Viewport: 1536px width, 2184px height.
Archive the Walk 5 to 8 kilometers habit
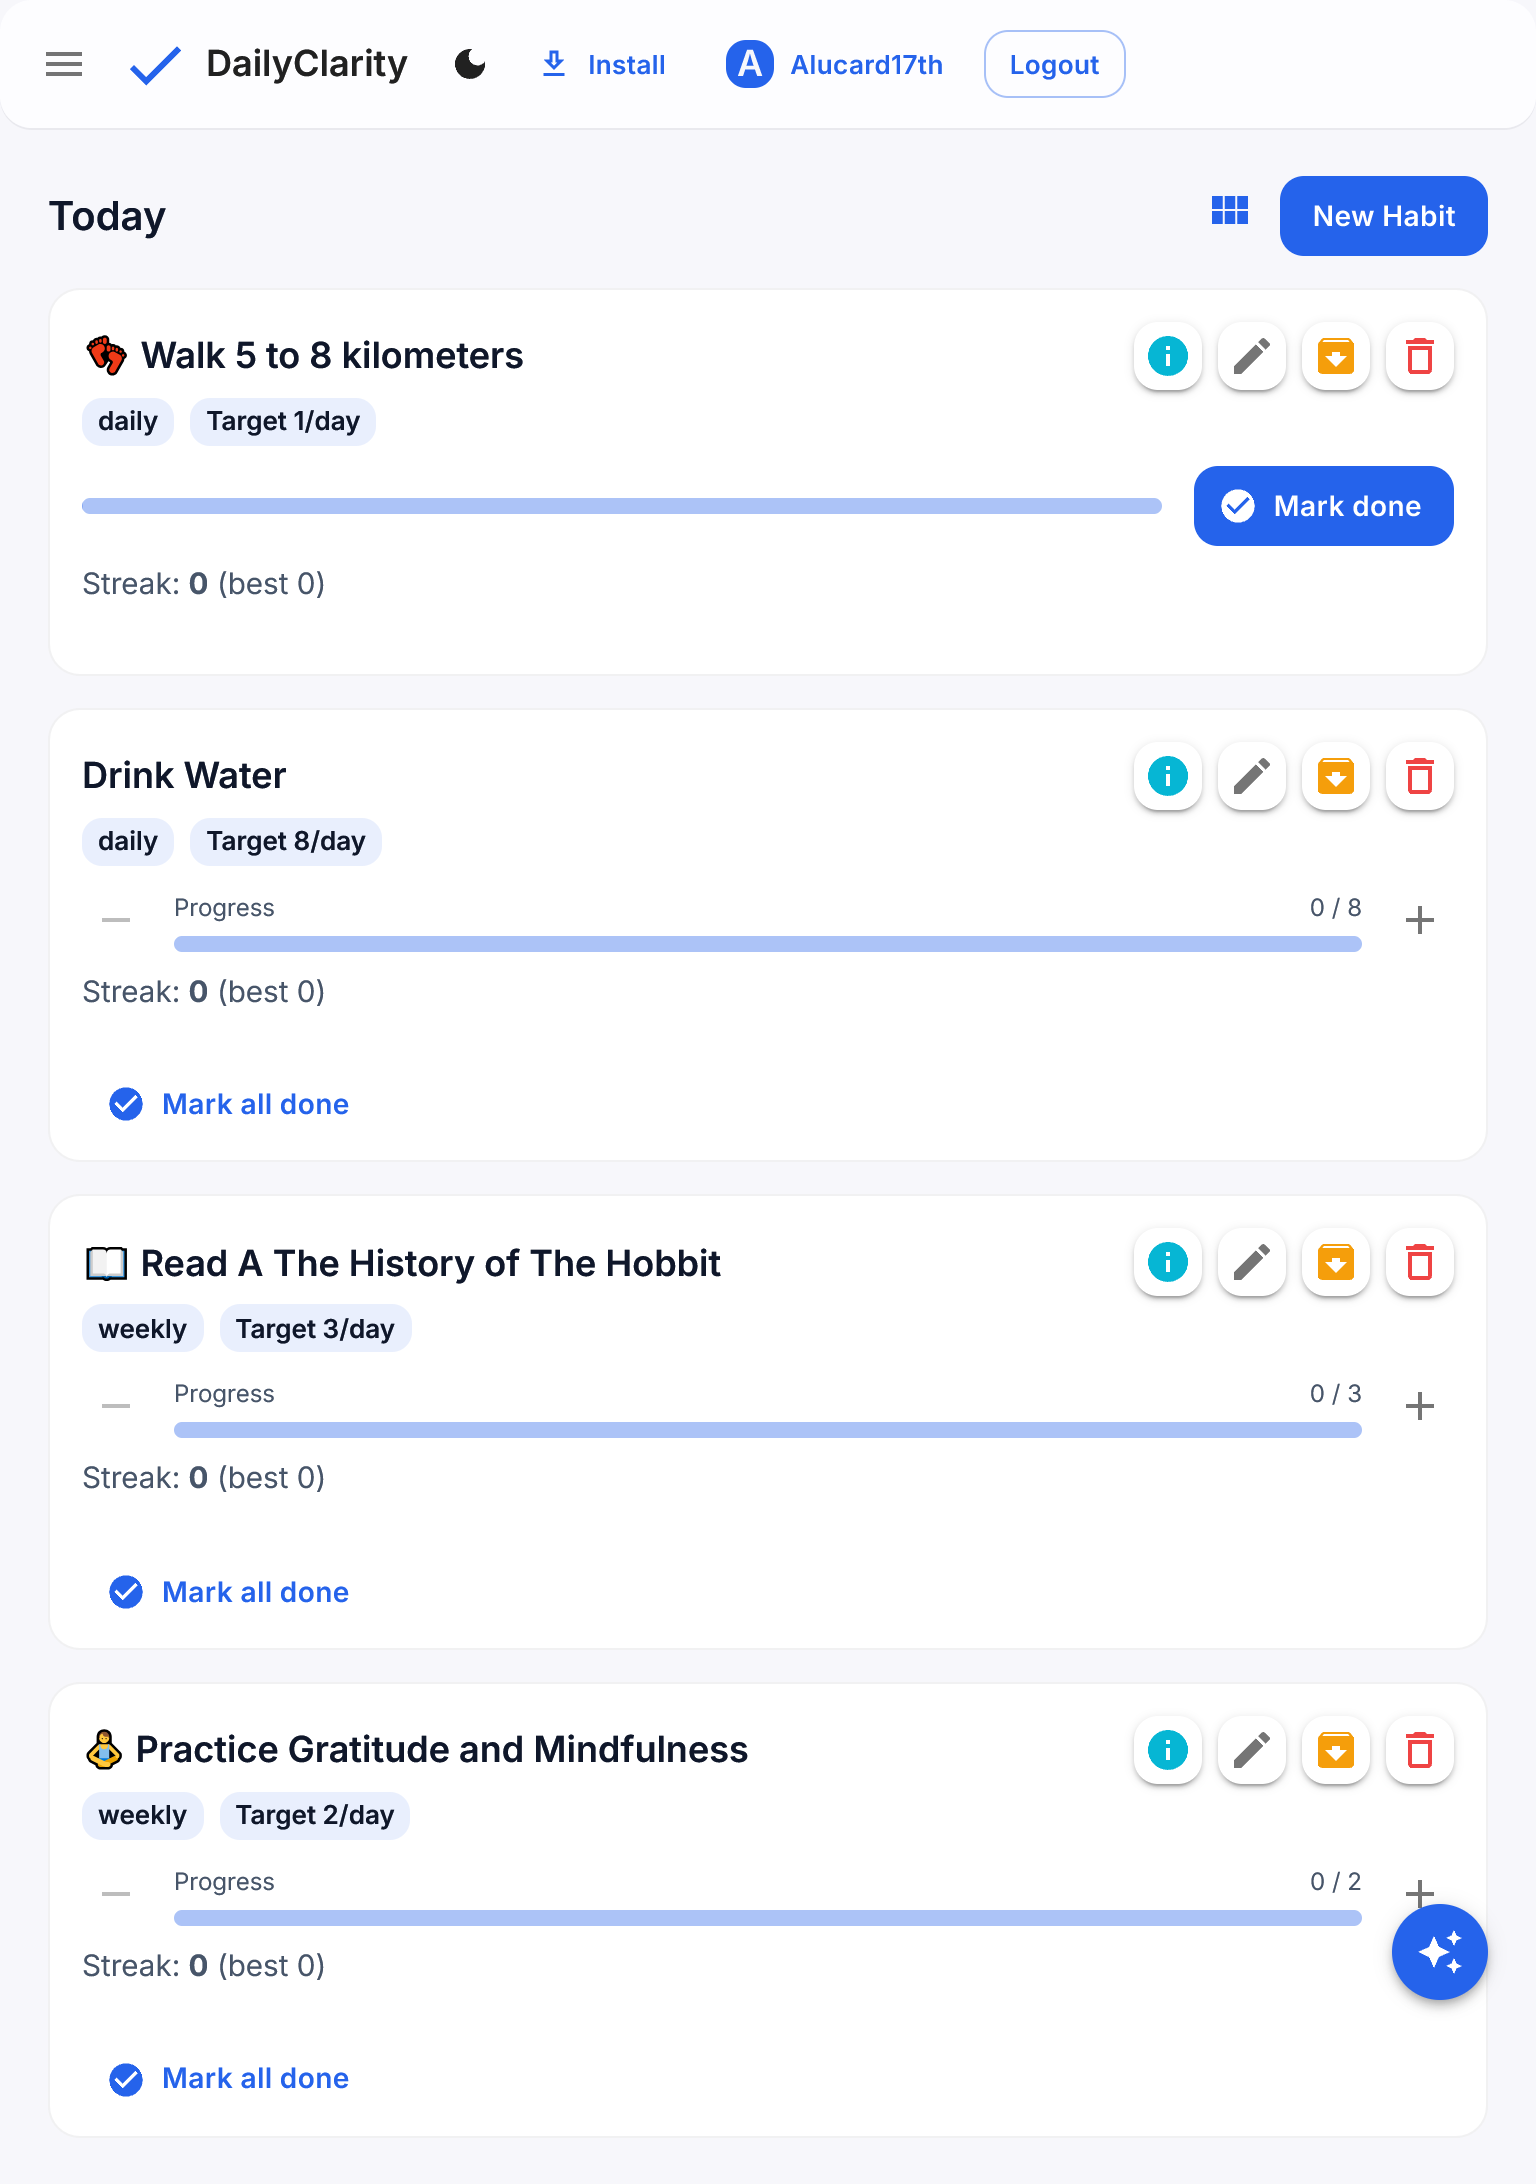click(1335, 356)
